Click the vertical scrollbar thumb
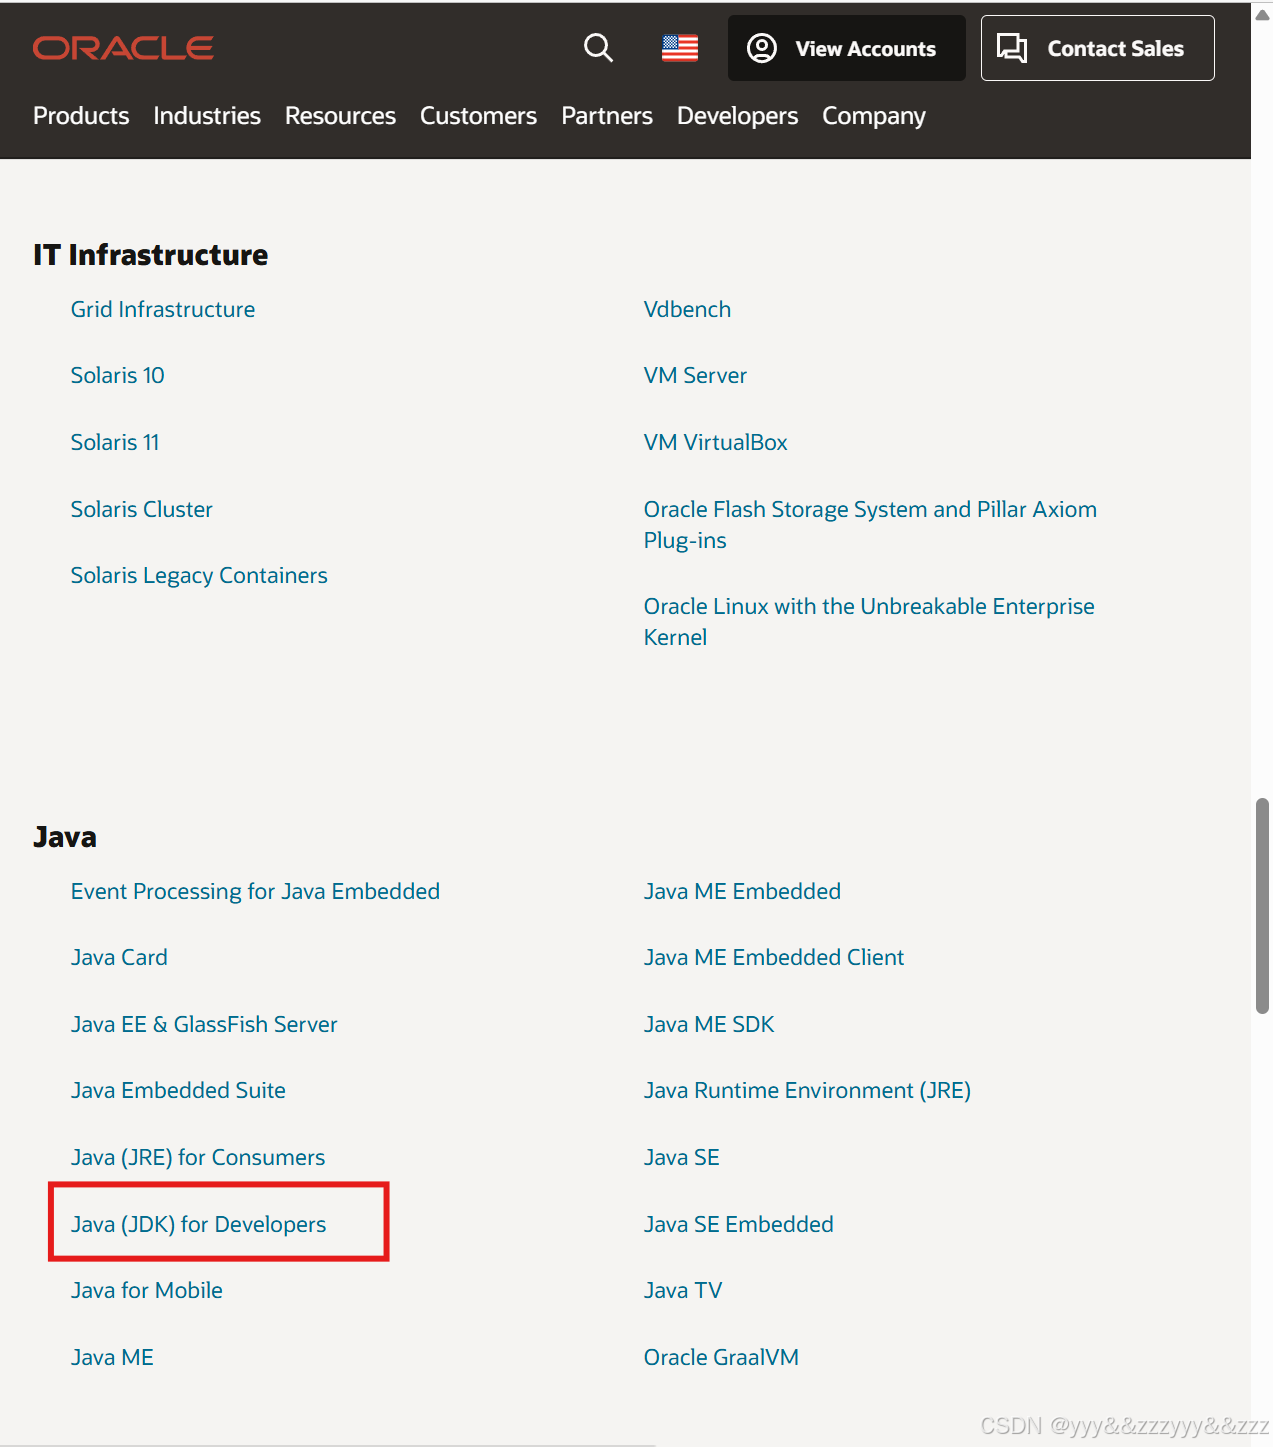This screenshot has width=1273, height=1447. tap(1262, 906)
